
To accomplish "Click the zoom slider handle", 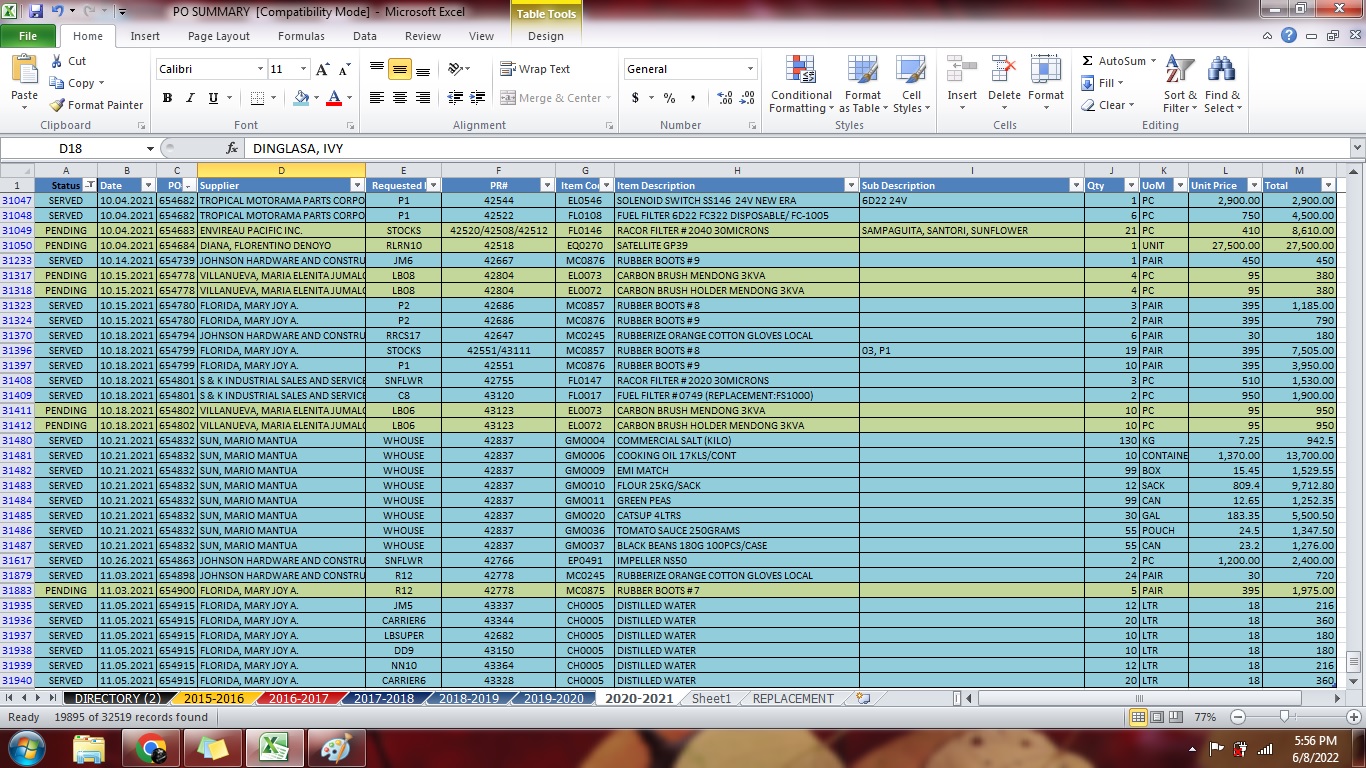I will 1283,717.
